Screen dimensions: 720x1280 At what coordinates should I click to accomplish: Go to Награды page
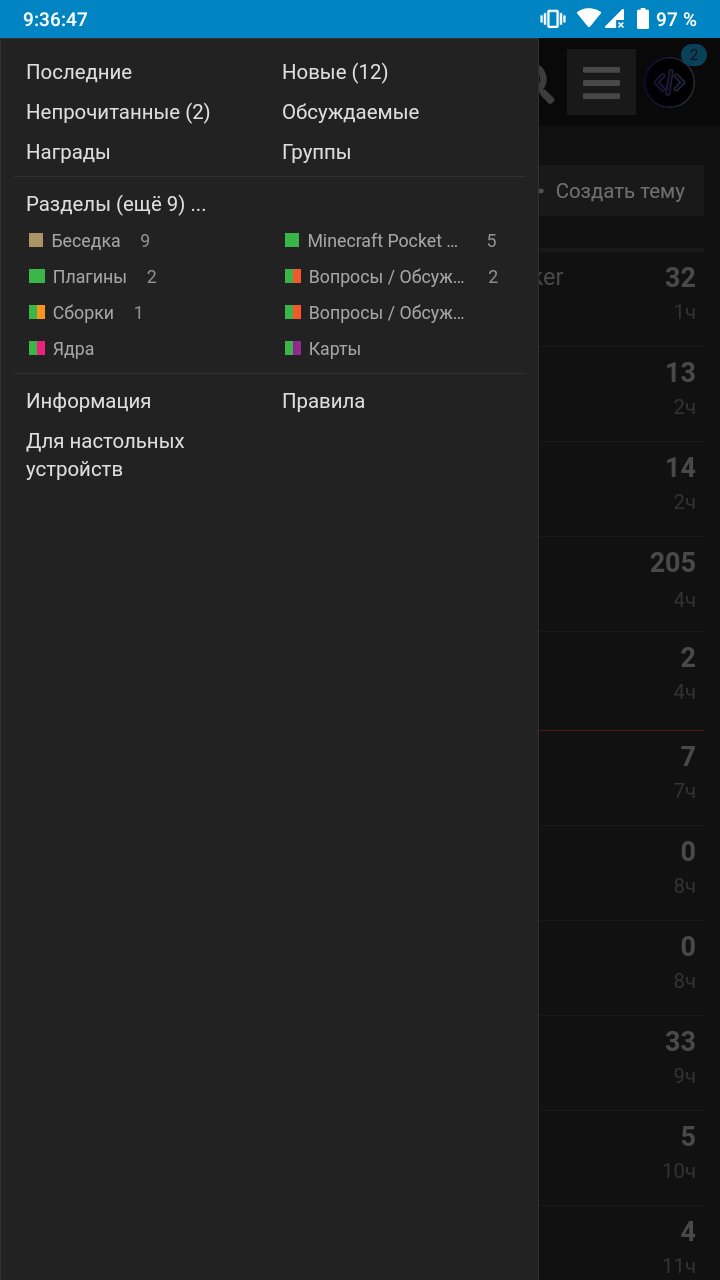[x=68, y=152]
